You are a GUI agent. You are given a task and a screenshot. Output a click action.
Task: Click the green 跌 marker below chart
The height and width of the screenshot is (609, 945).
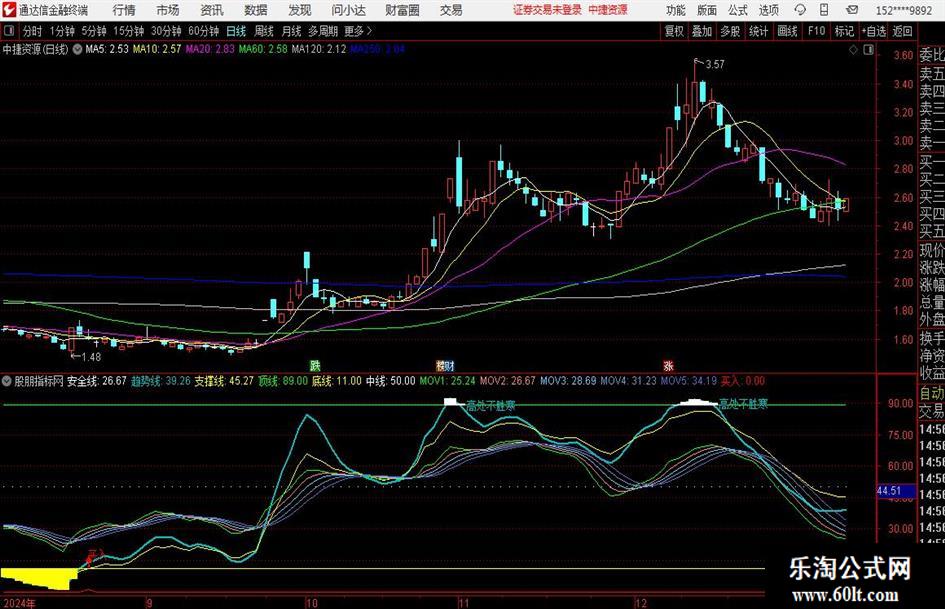(x=315, y=365)
